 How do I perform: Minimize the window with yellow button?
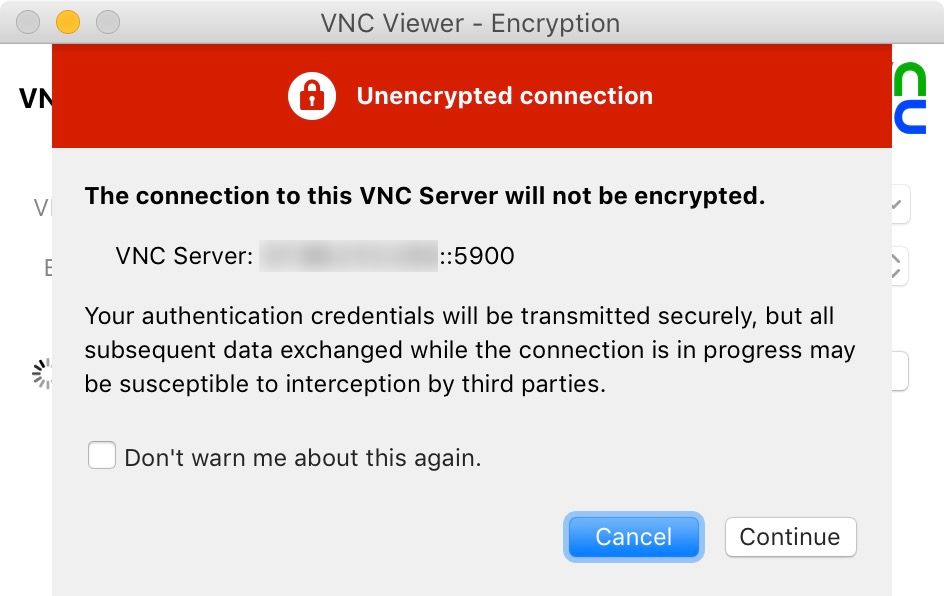tap(68, 22)
